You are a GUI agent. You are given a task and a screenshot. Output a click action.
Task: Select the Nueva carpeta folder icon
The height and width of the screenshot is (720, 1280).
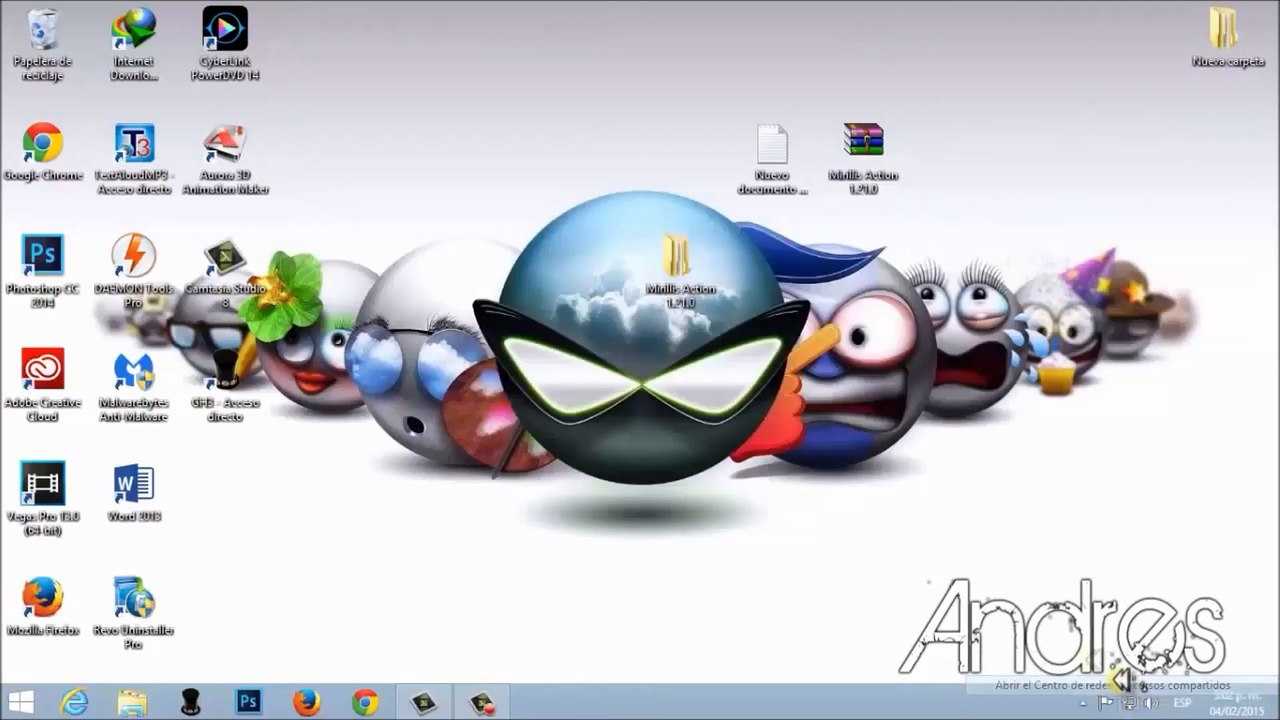(1228, 38)
